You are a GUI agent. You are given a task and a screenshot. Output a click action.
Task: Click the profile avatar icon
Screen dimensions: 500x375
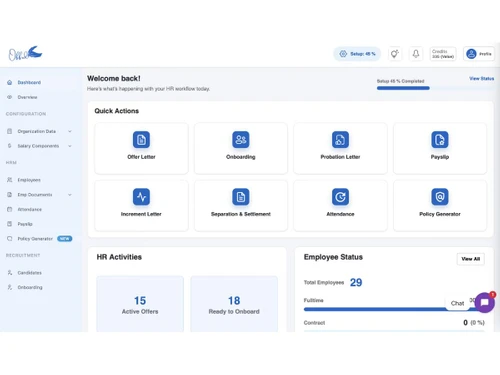coord(471,54)
